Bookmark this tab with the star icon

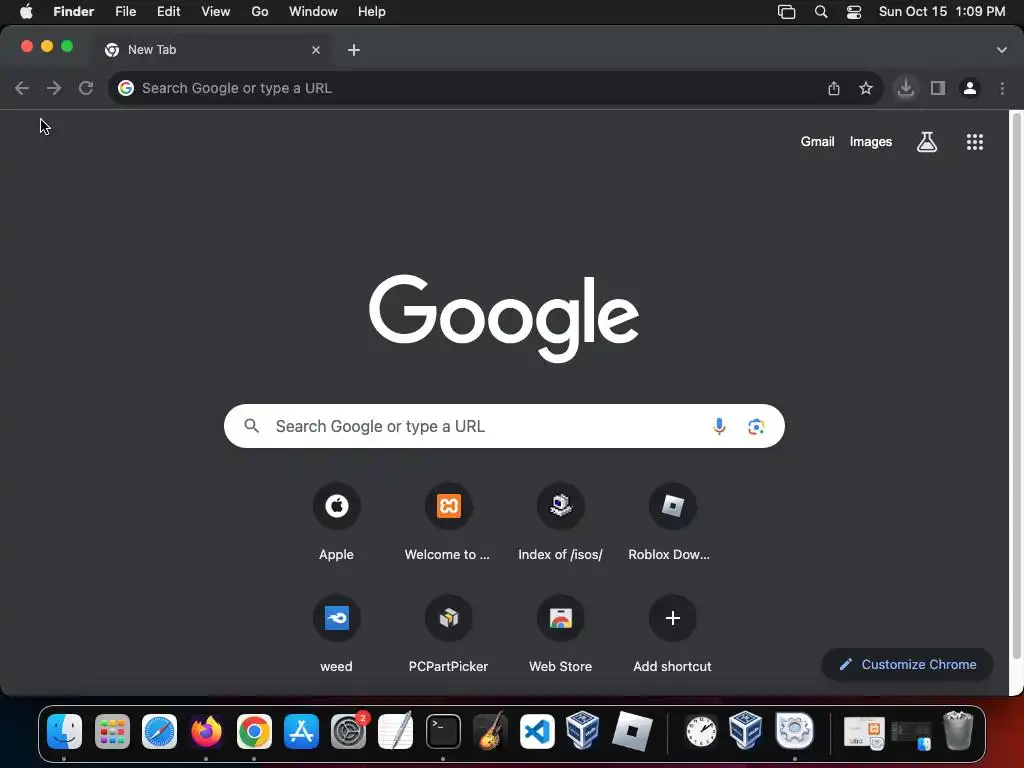[866, 88]
